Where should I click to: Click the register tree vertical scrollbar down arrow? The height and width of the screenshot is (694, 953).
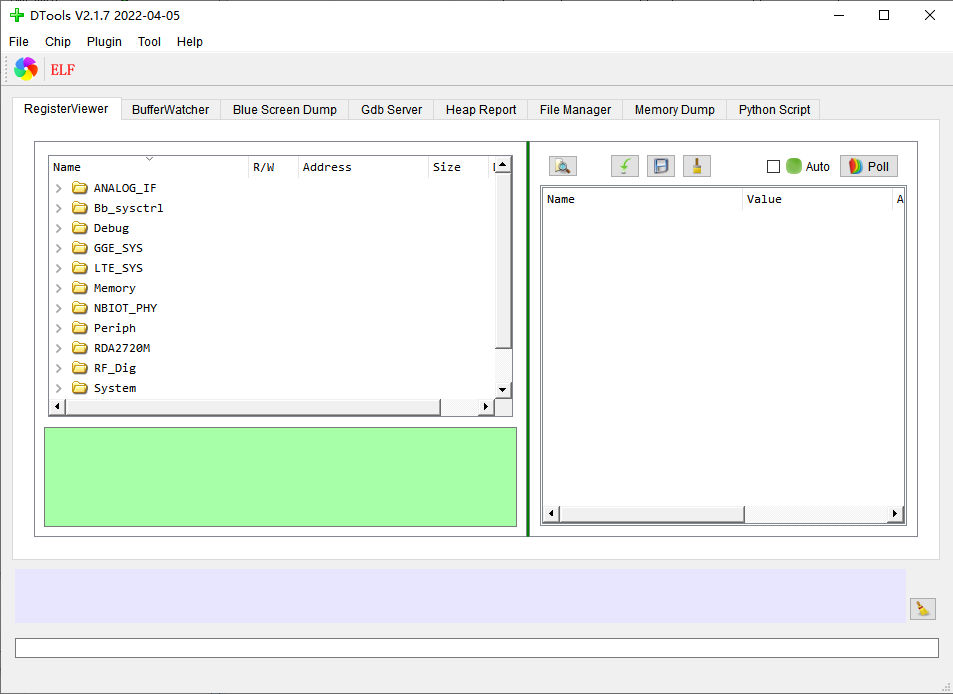(x=504, y=389)
